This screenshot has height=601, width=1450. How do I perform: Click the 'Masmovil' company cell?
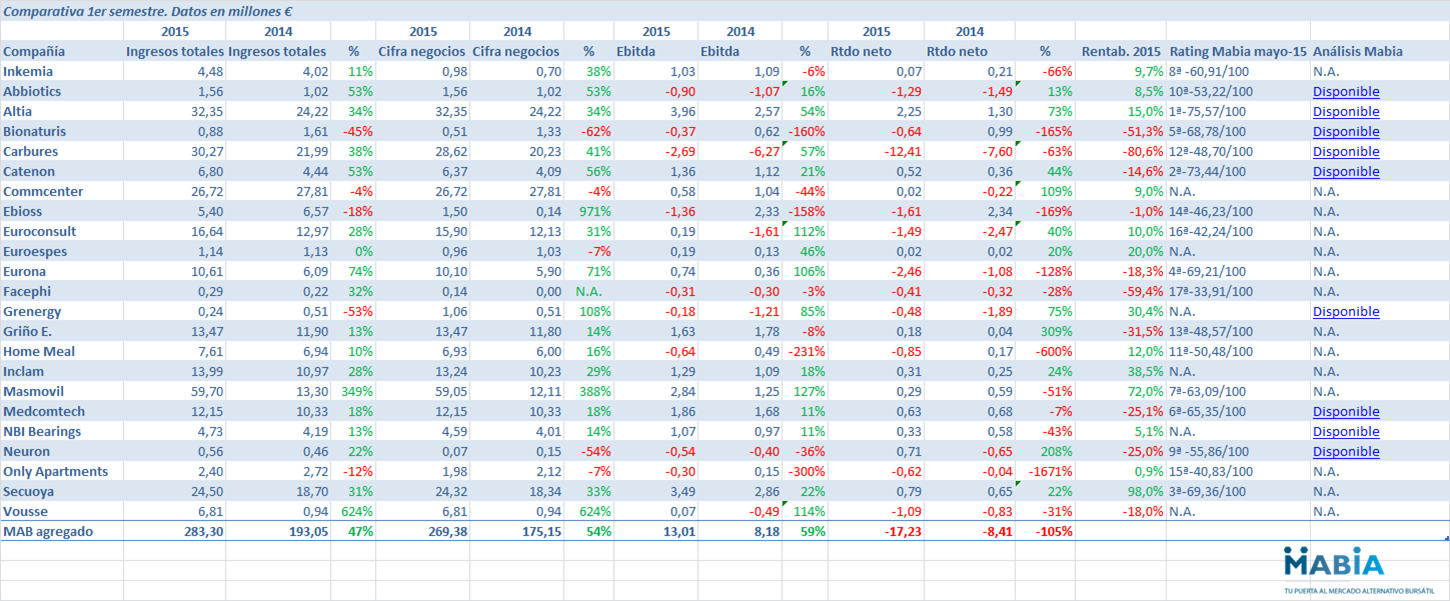pyautogui.click(x=32, y=391)
